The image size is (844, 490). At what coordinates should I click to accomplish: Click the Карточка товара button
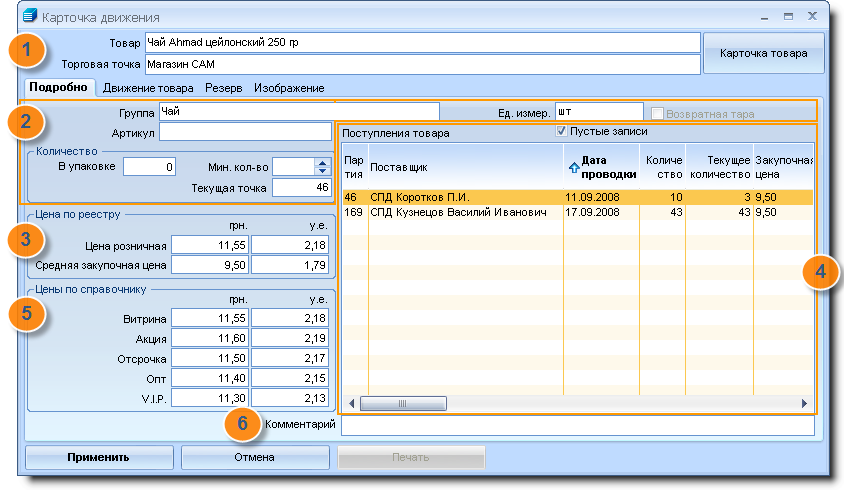pos(763,53)
